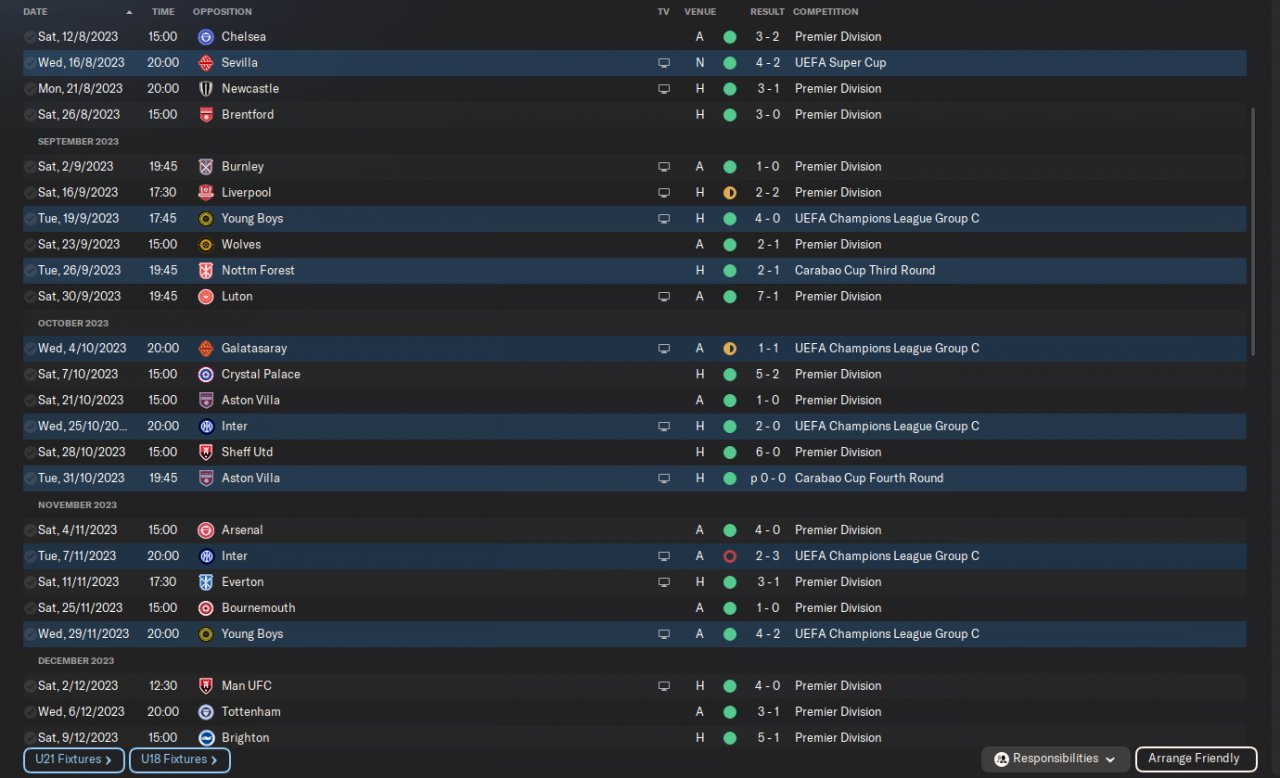Sort fixtures by the Date column header
Screen dimensions: 1280x778
35,12
